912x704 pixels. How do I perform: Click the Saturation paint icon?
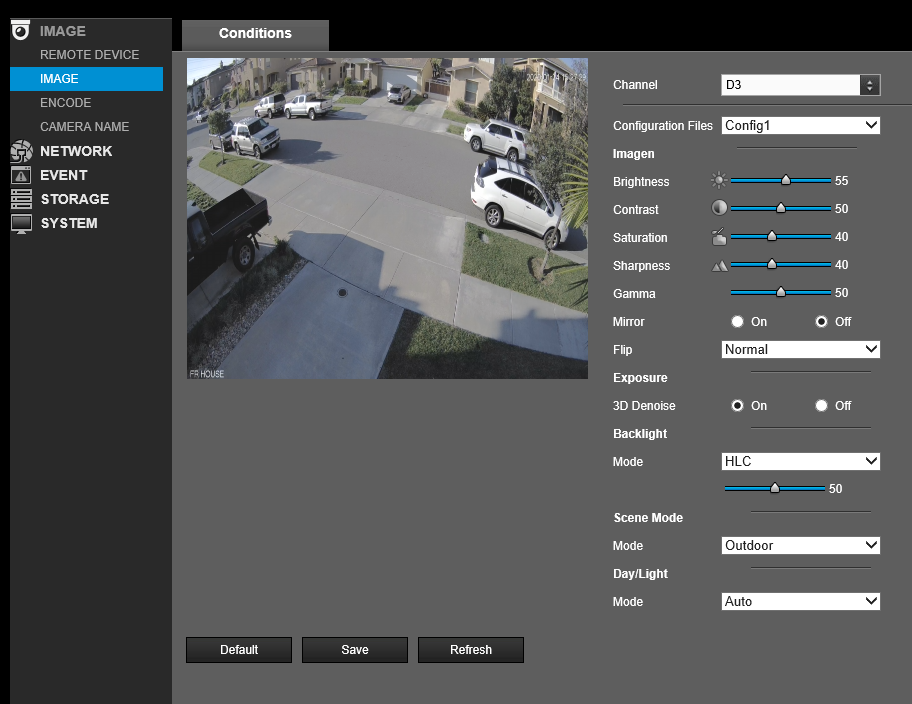(719, 236)
